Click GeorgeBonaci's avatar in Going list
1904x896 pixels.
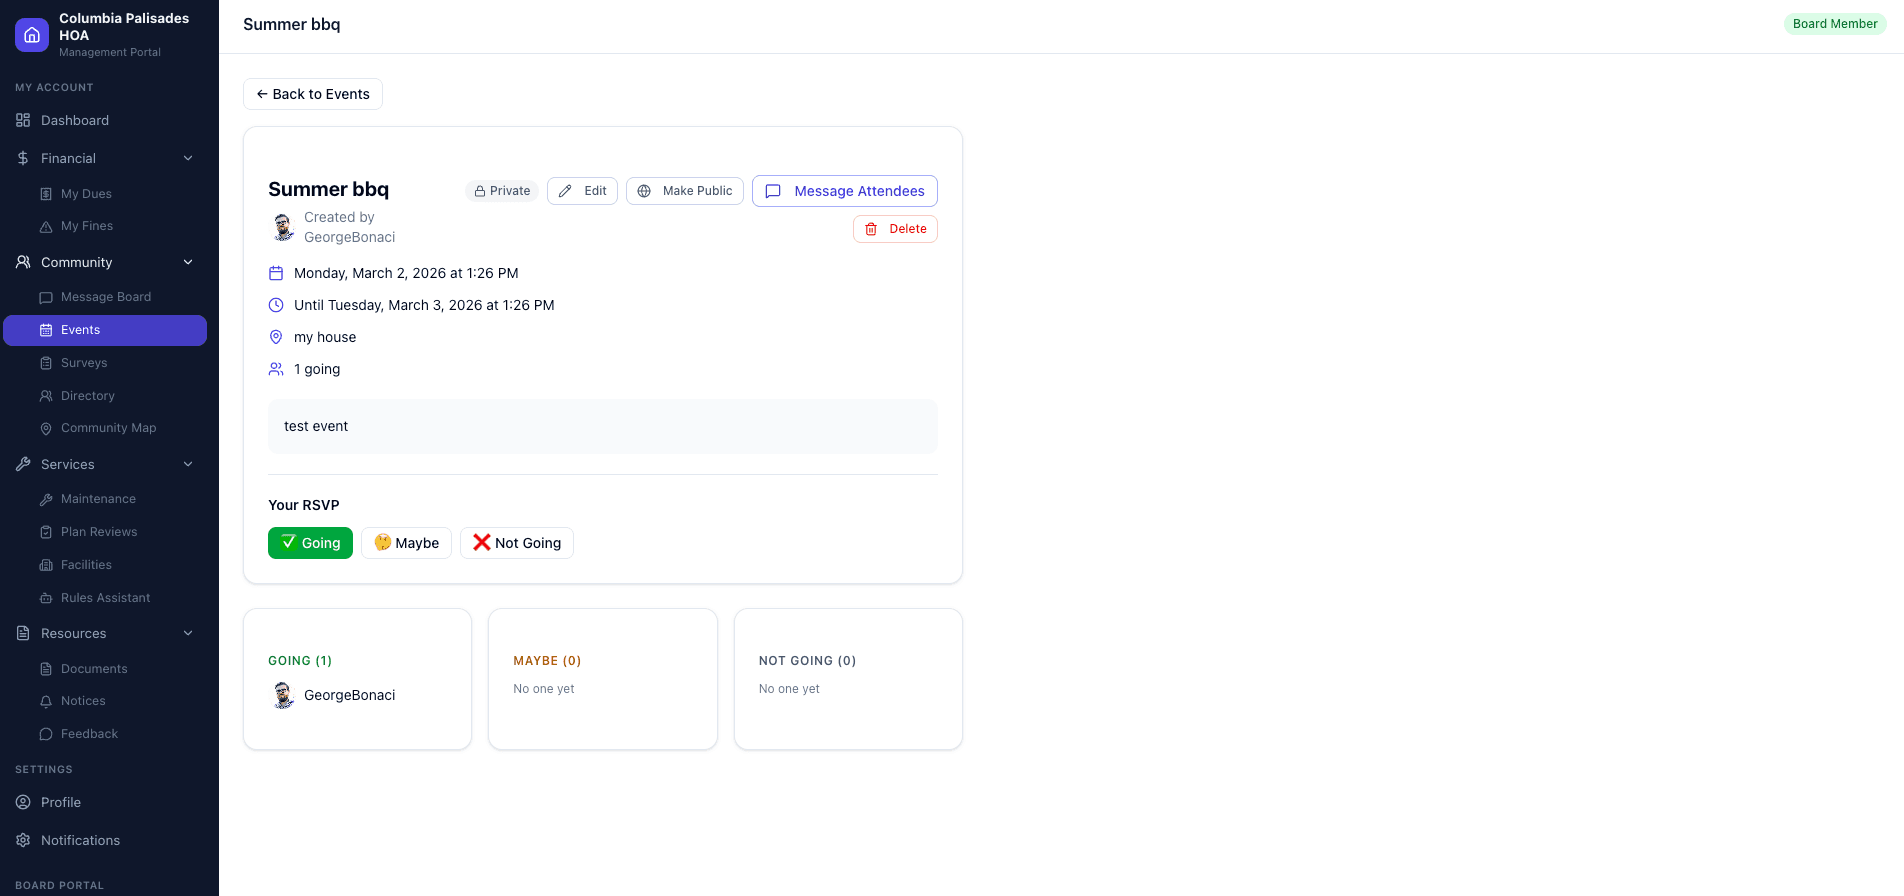pyautogui.click(x=284, y=695)
